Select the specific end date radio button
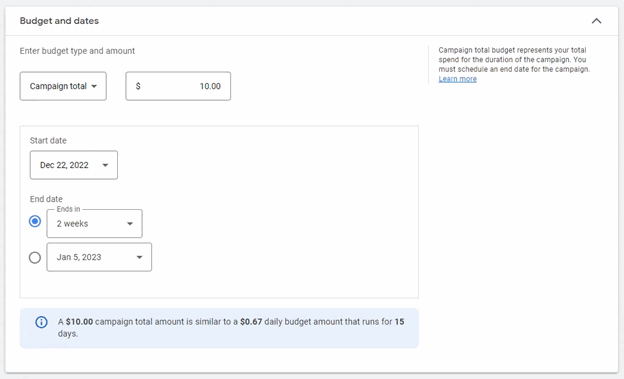 (35, 258)
